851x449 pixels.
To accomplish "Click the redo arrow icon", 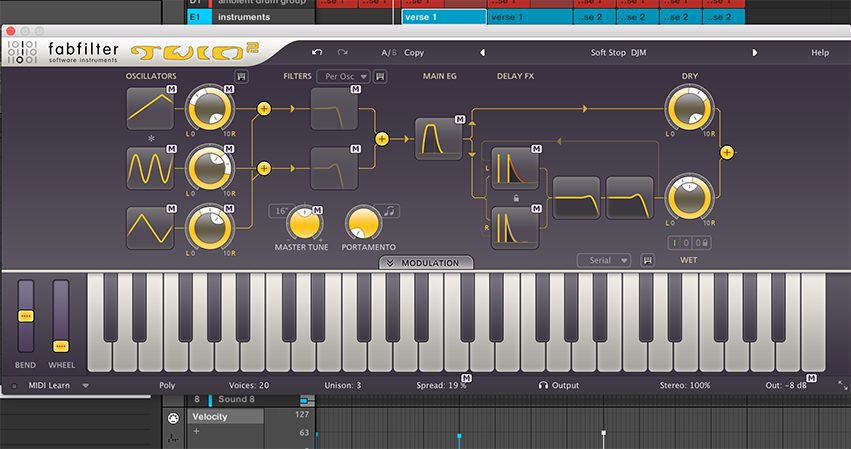I will (x=343, y=52).
